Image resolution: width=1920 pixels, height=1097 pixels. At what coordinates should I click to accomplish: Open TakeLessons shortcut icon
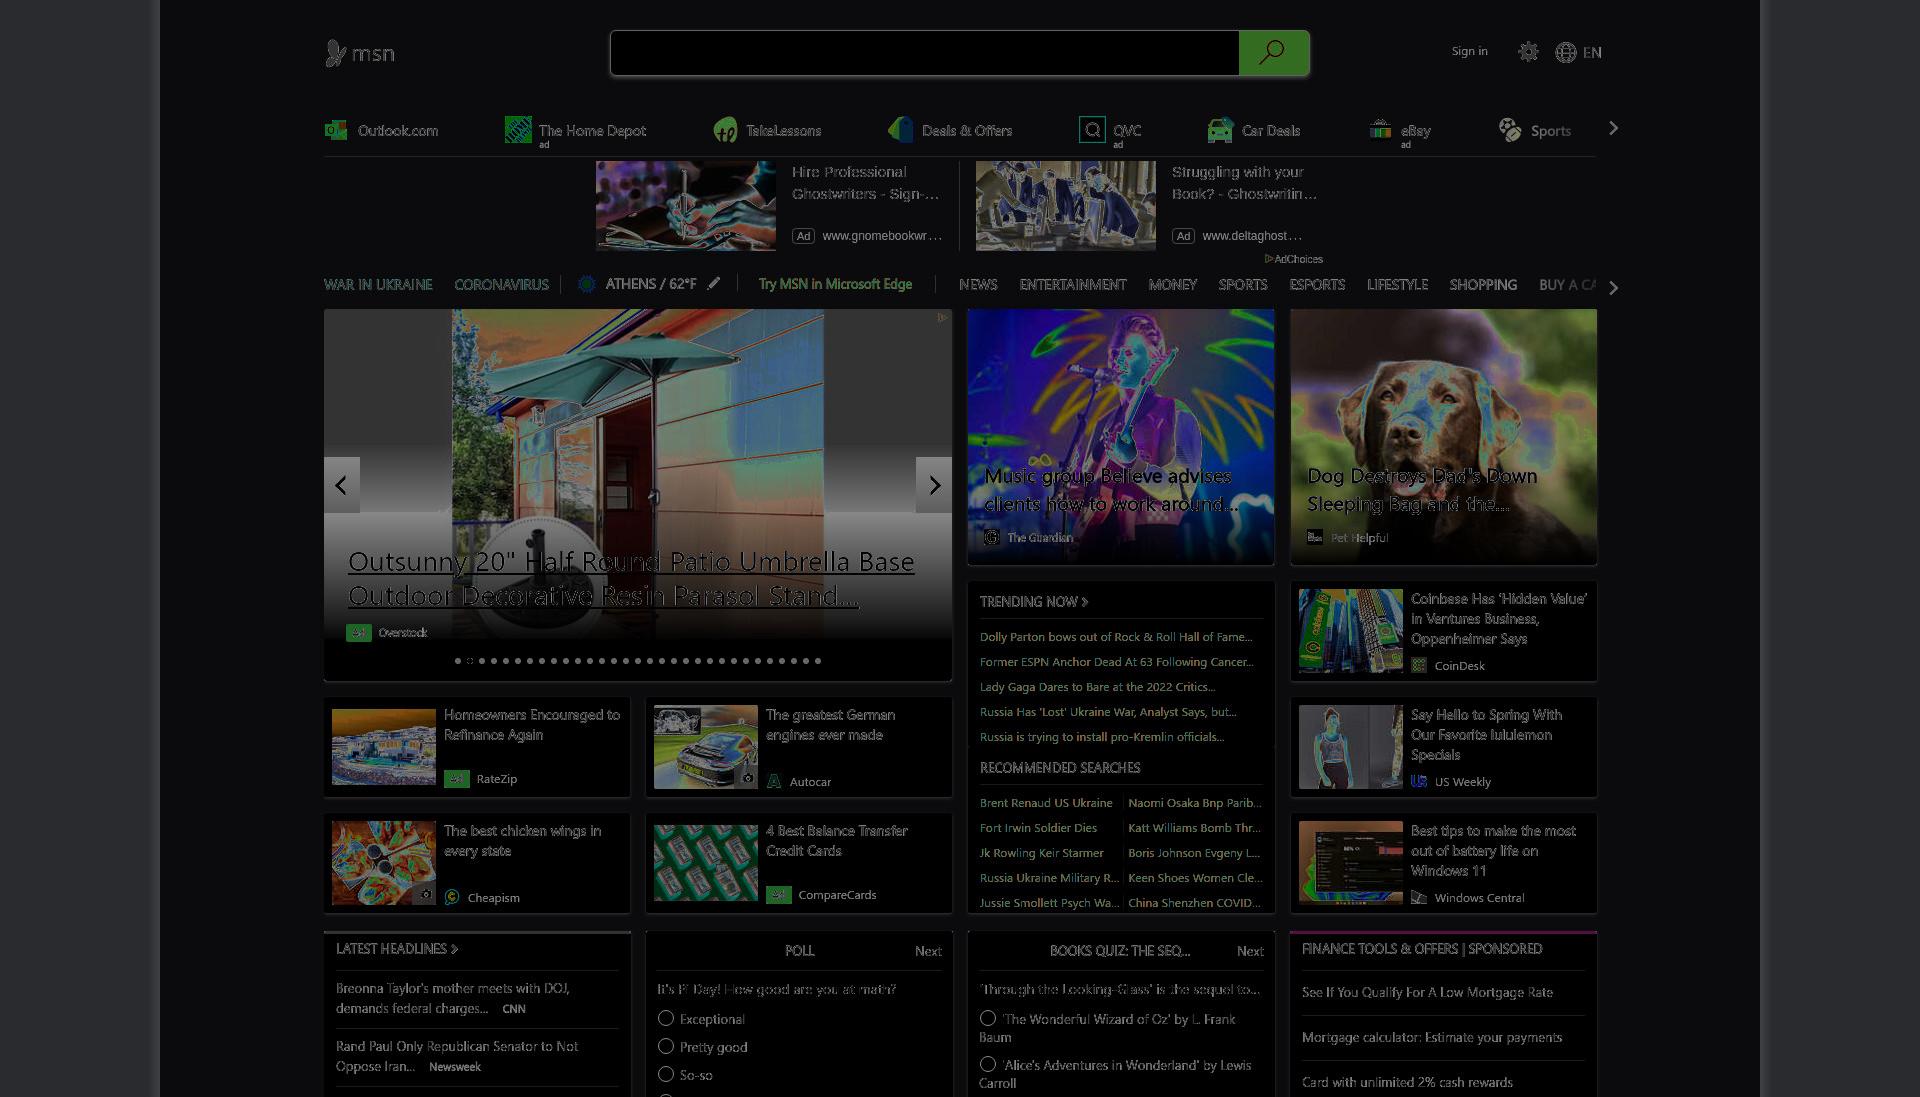tap(725, 130)
